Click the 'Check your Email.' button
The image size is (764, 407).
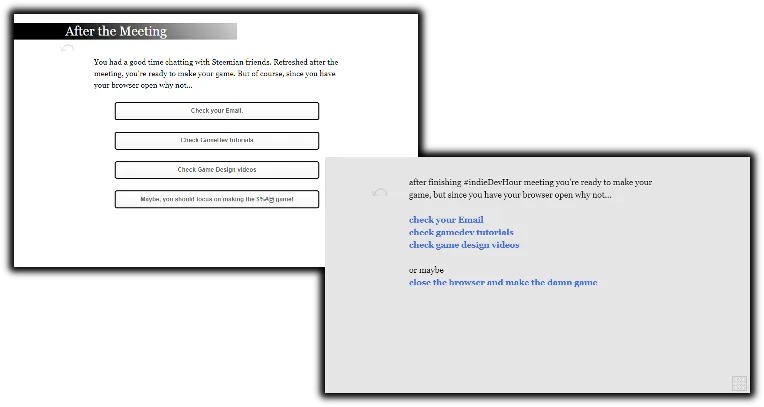[x=217, y=111]
